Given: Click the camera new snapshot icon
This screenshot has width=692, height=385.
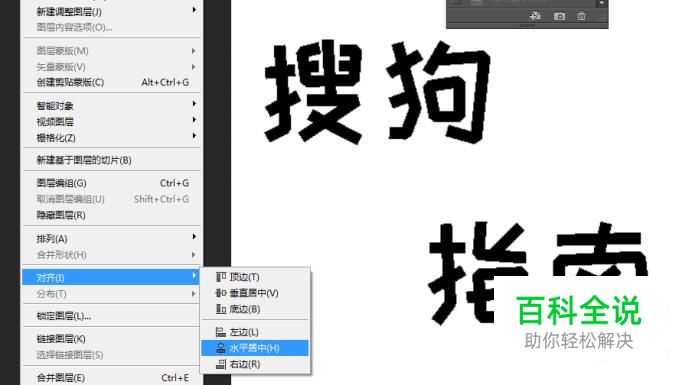Looking at the screenshot, I should (x=559, y=16).
